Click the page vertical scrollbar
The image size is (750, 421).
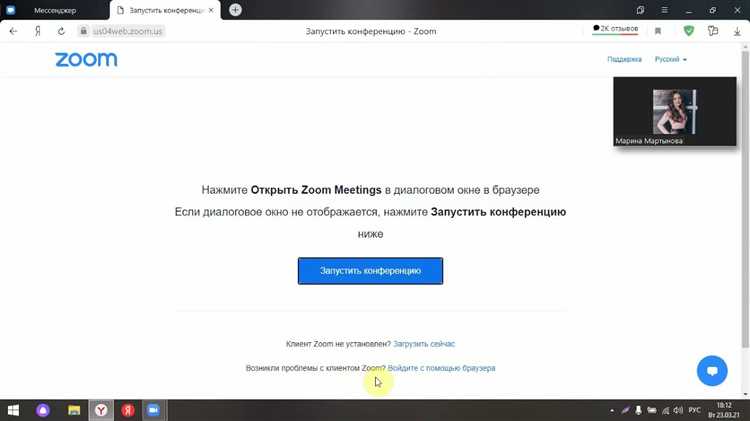pos(745,199)
